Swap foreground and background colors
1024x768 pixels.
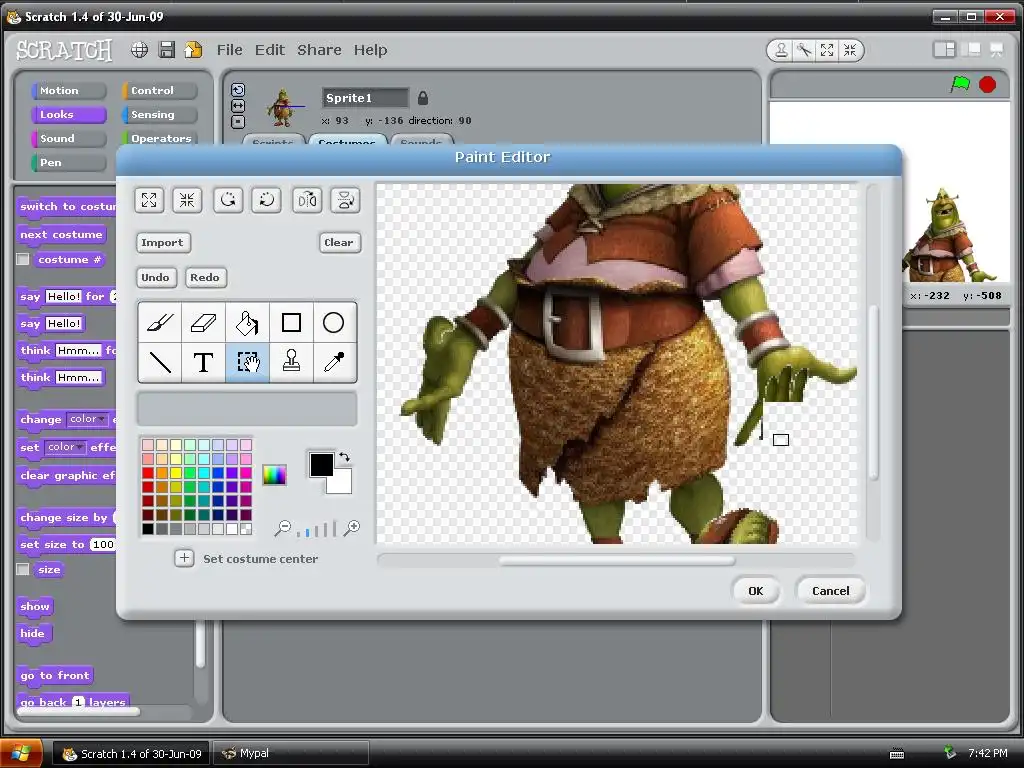coord(344,457)
